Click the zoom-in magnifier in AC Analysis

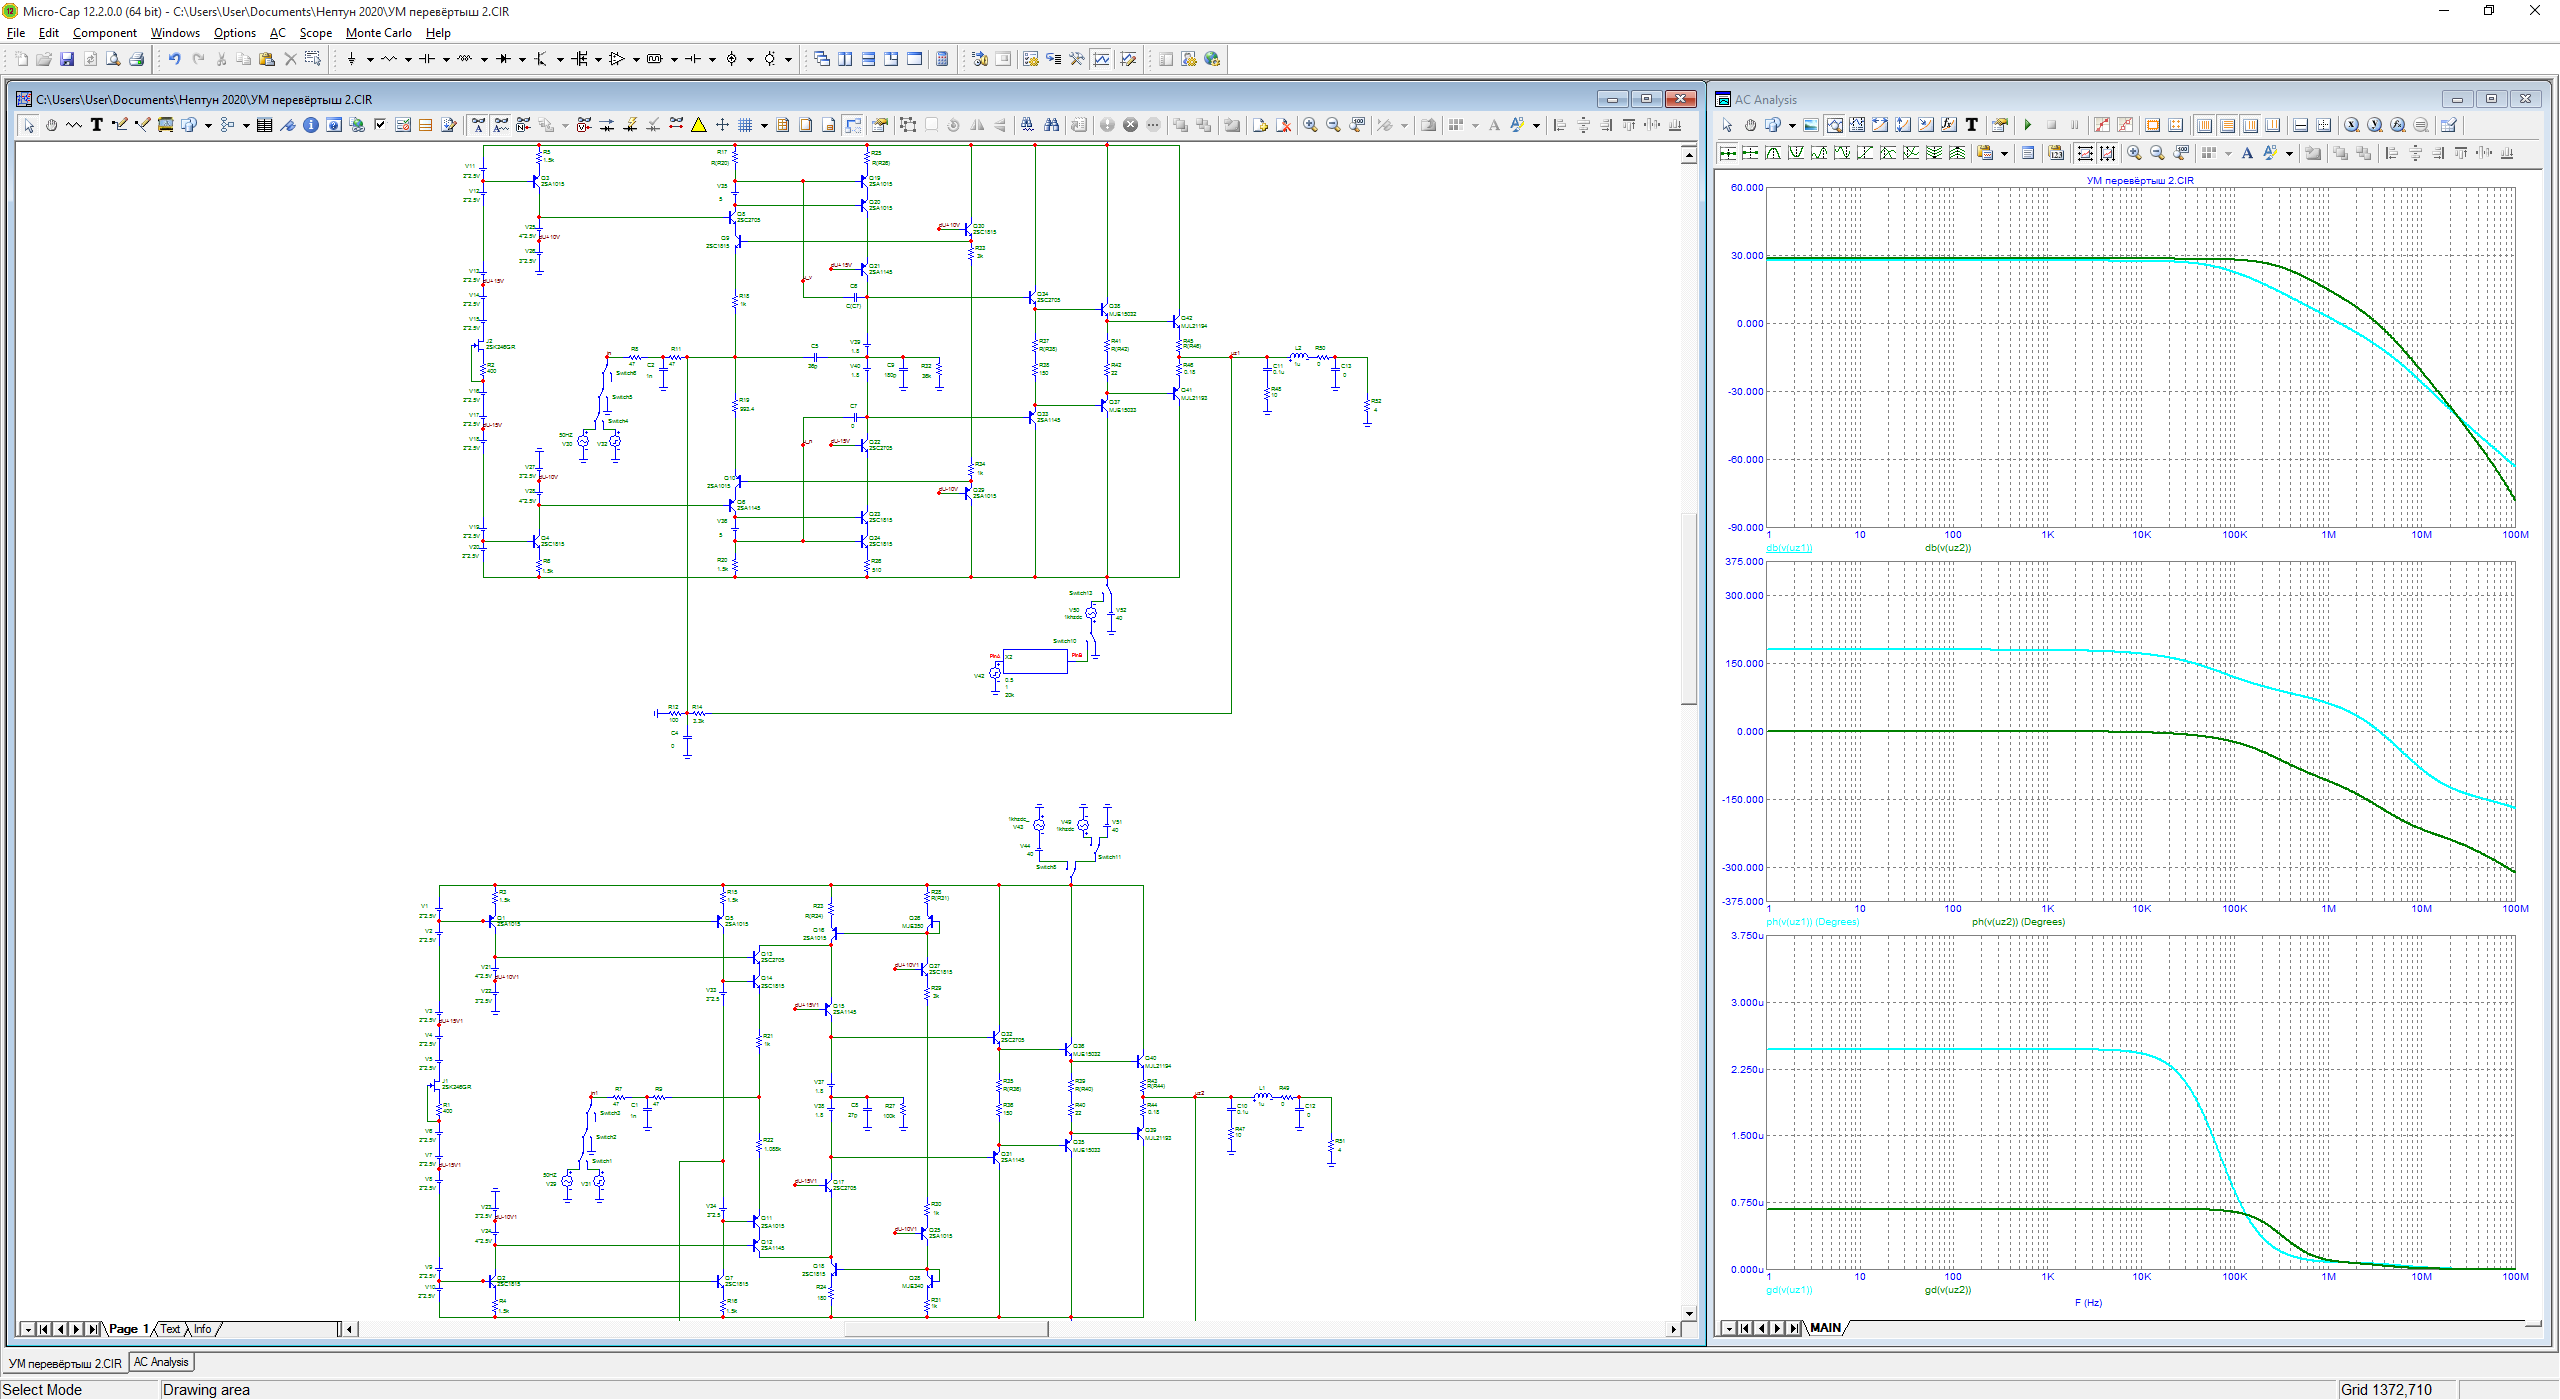click(2133, 153)
